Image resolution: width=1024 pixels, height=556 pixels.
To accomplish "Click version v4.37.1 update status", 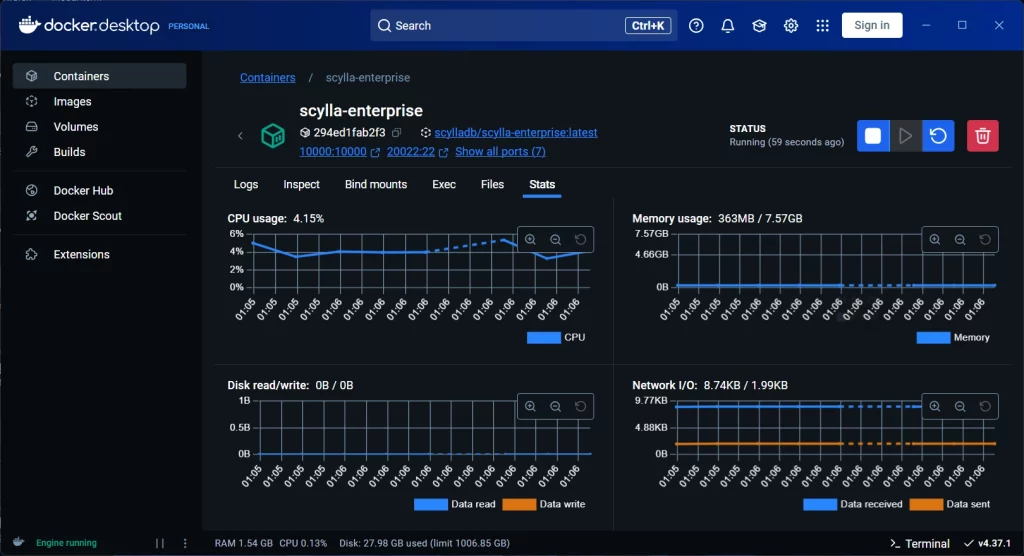I will (987, 543).
